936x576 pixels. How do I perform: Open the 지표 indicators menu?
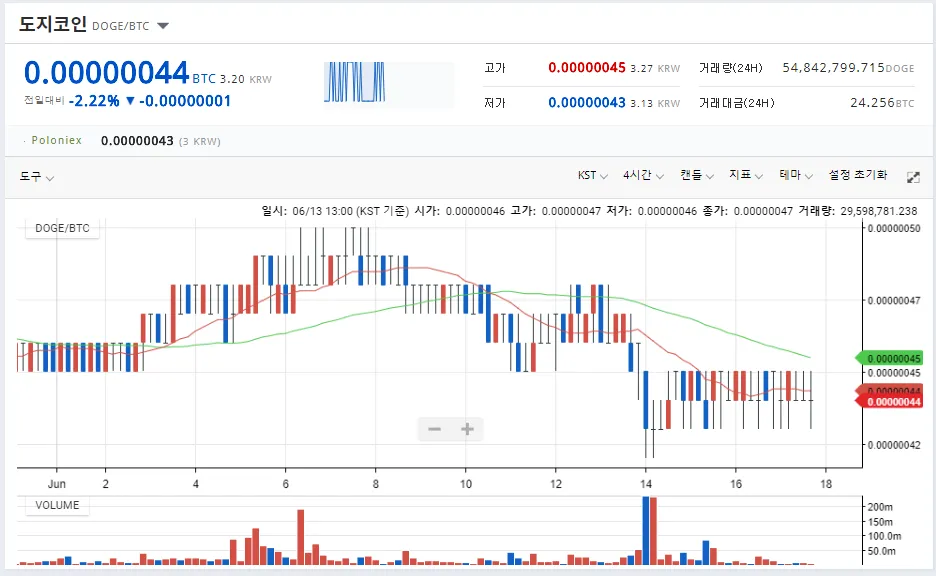pos(746,175)
